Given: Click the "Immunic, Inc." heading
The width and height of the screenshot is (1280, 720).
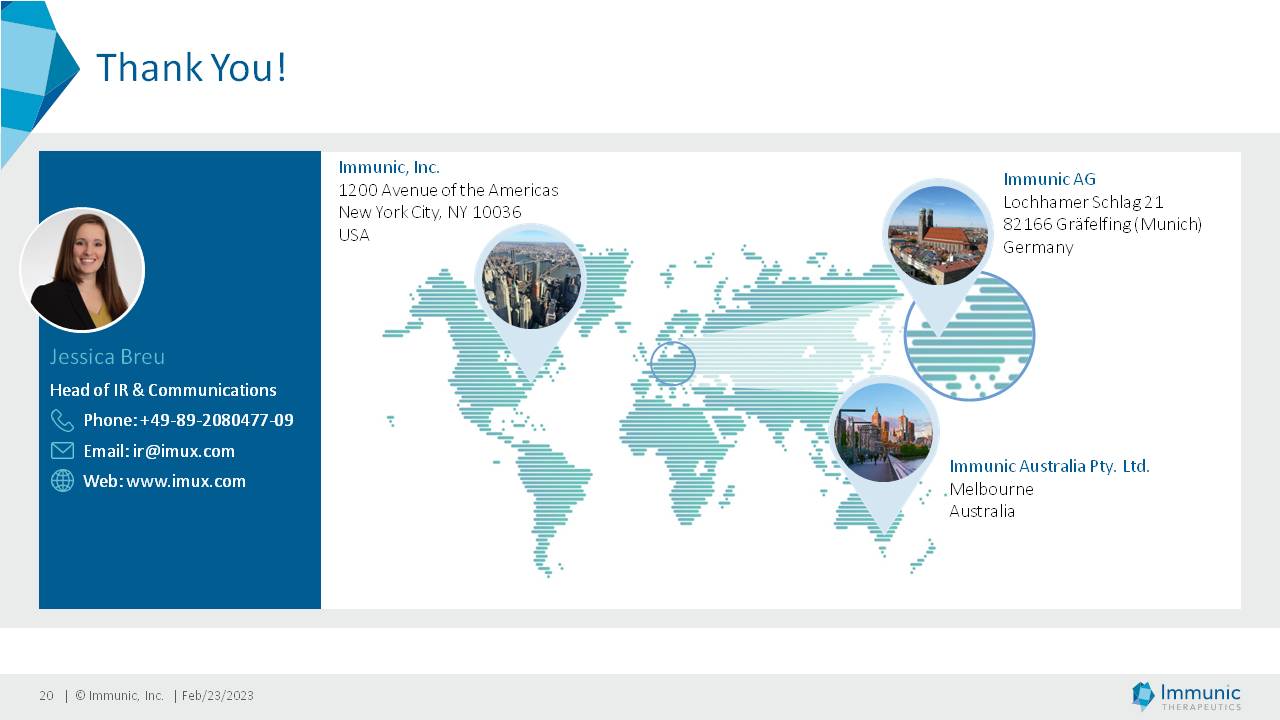Looking at the screenshot, I should 389,167.
